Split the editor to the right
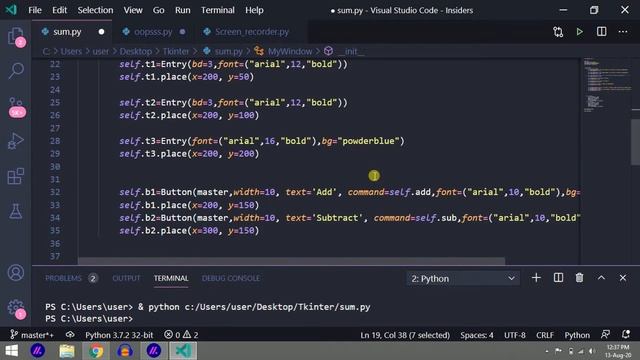The image size is (640, 360). tap(602, 32)
